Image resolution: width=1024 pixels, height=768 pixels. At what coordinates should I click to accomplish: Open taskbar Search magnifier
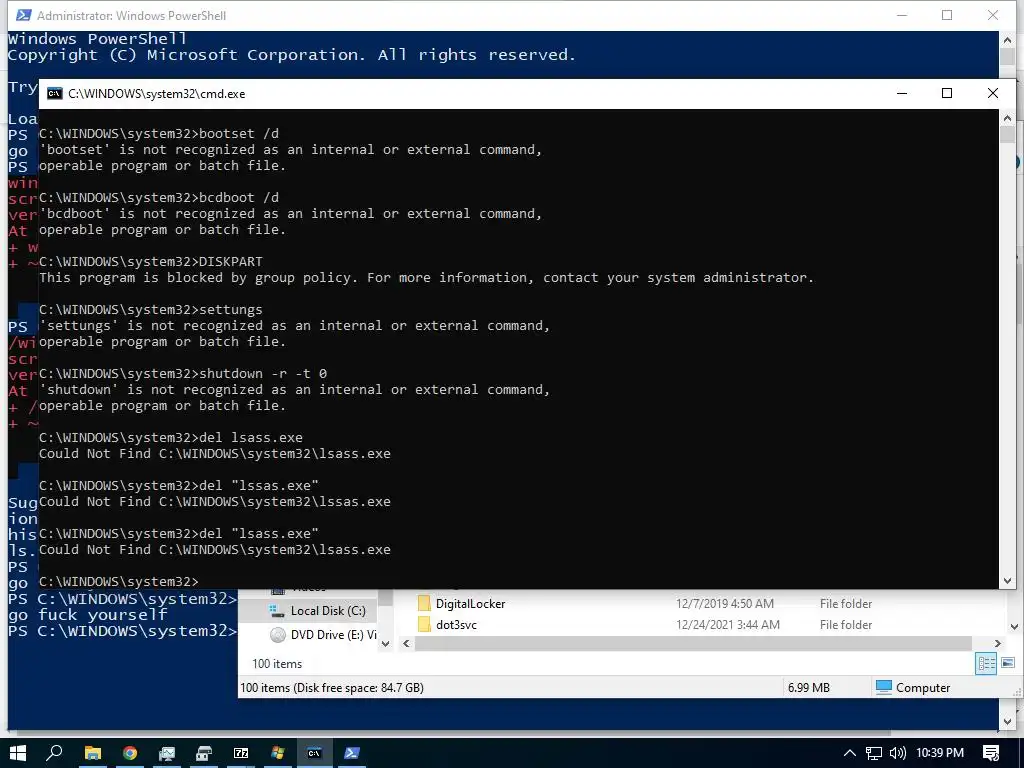pyautogui.click(x=55, y=753)
